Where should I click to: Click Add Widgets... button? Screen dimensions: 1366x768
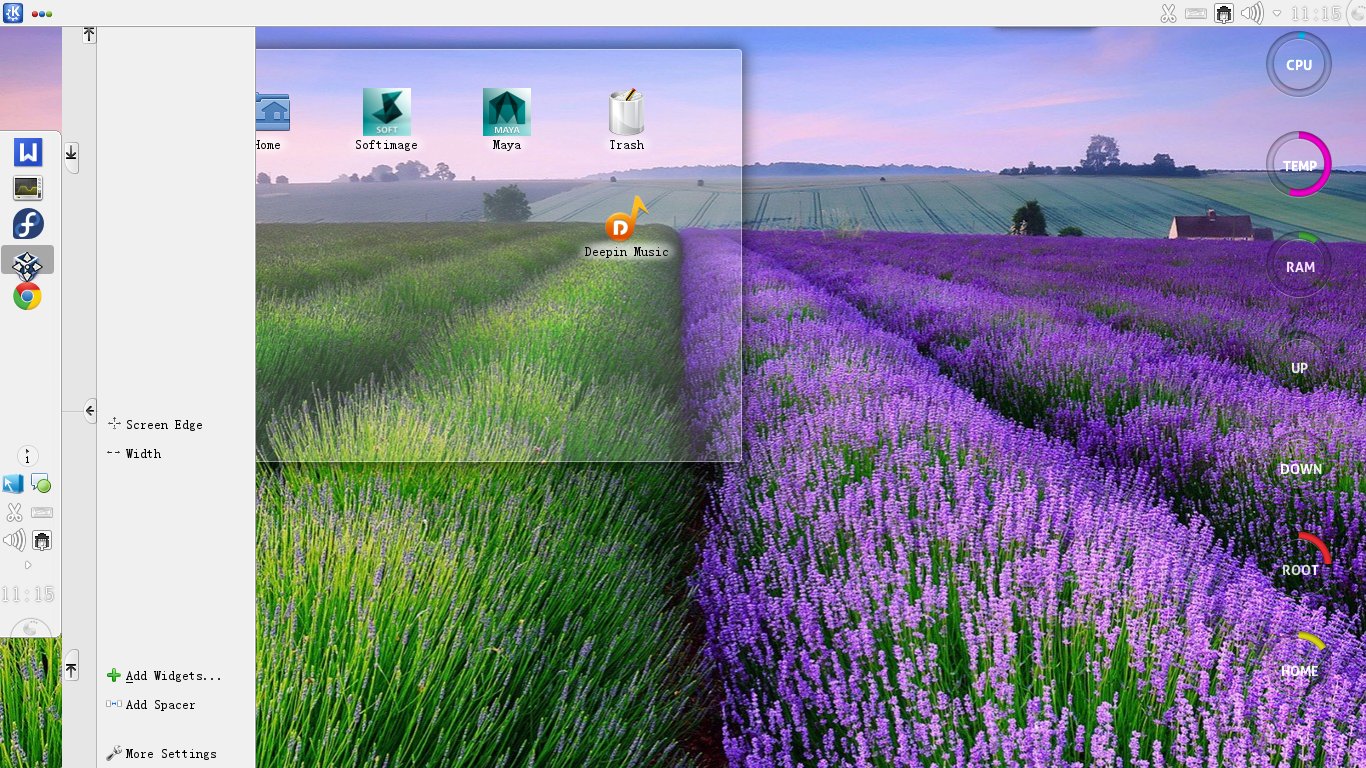click(x=164, y=676)
